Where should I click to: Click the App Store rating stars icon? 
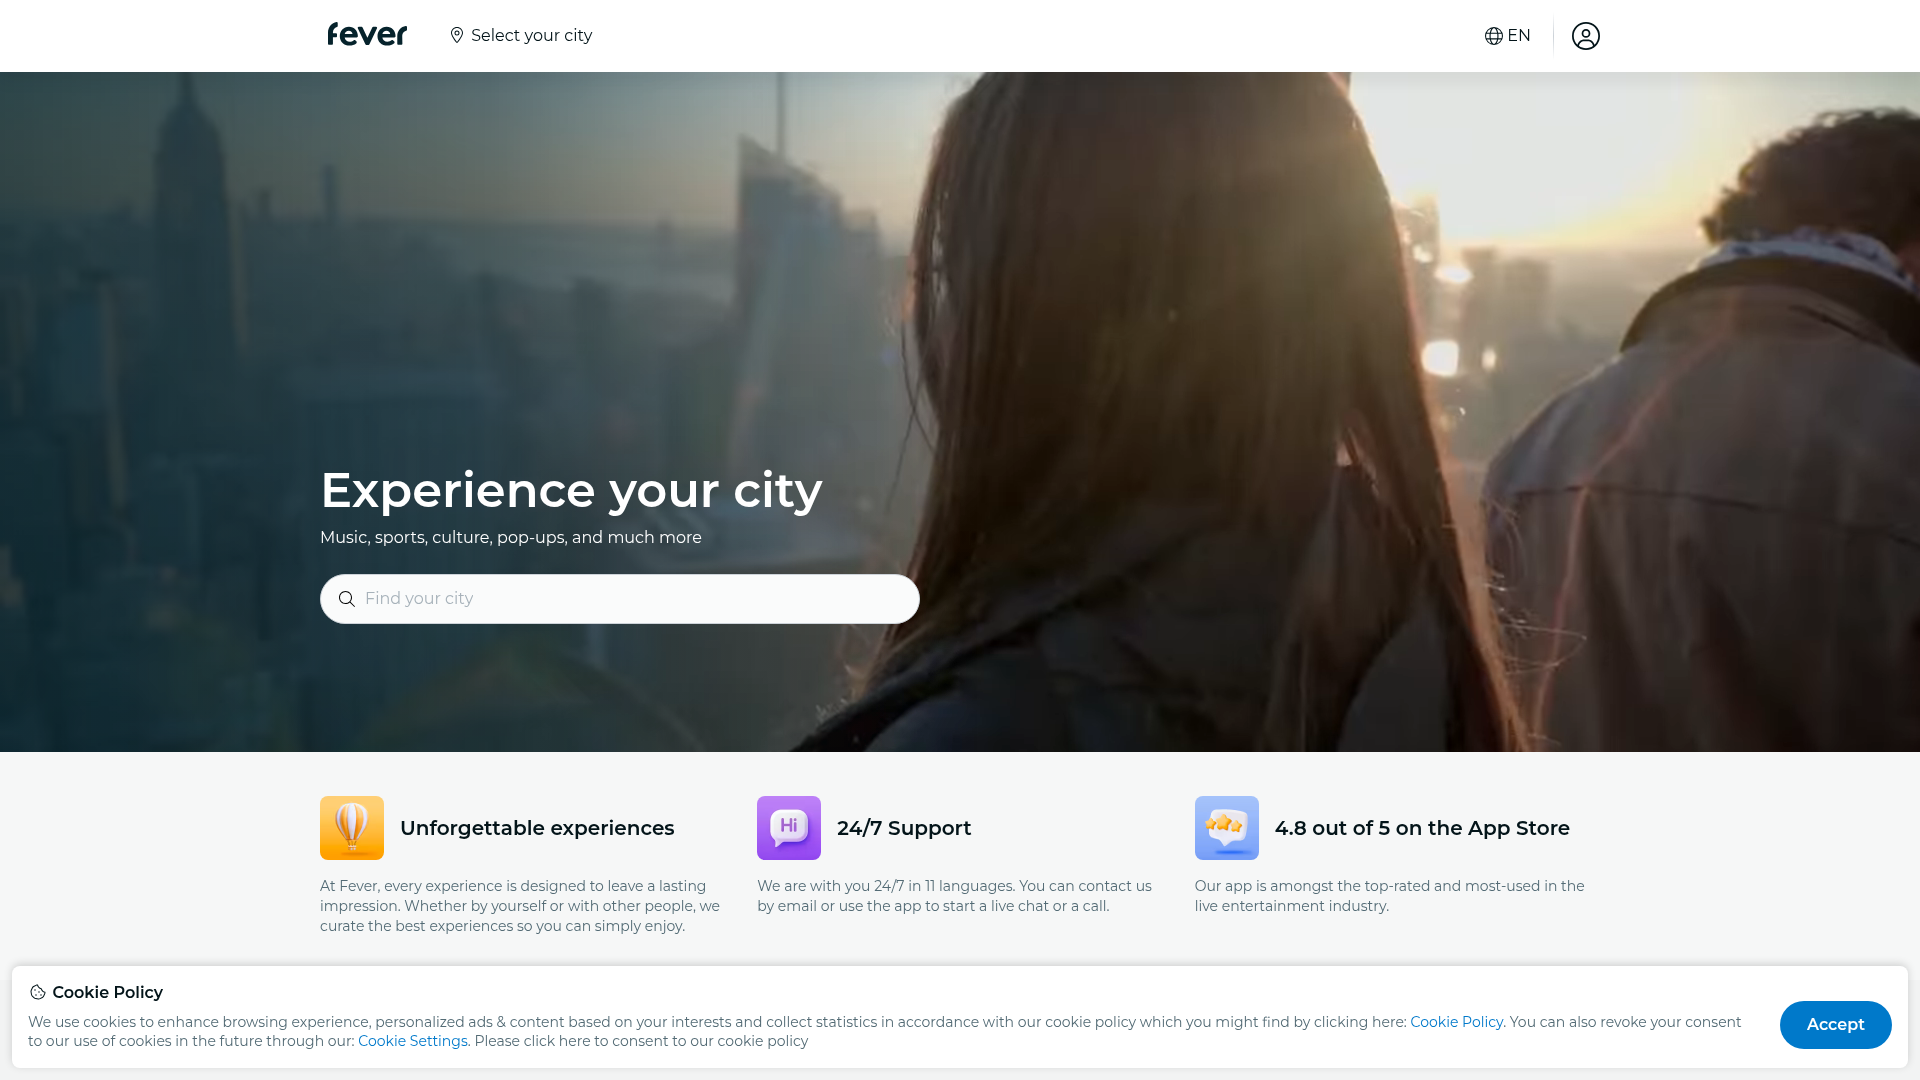[1226, 828]
